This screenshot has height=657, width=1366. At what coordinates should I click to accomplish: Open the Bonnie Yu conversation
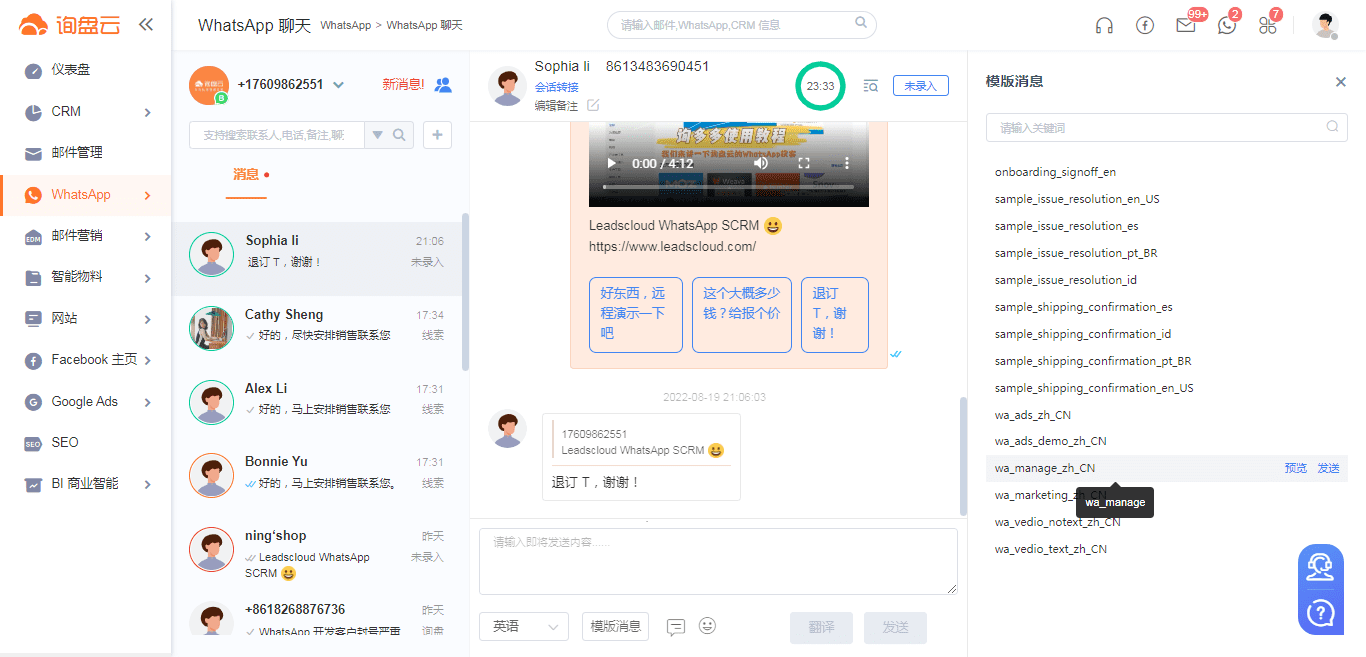[317, 475]
